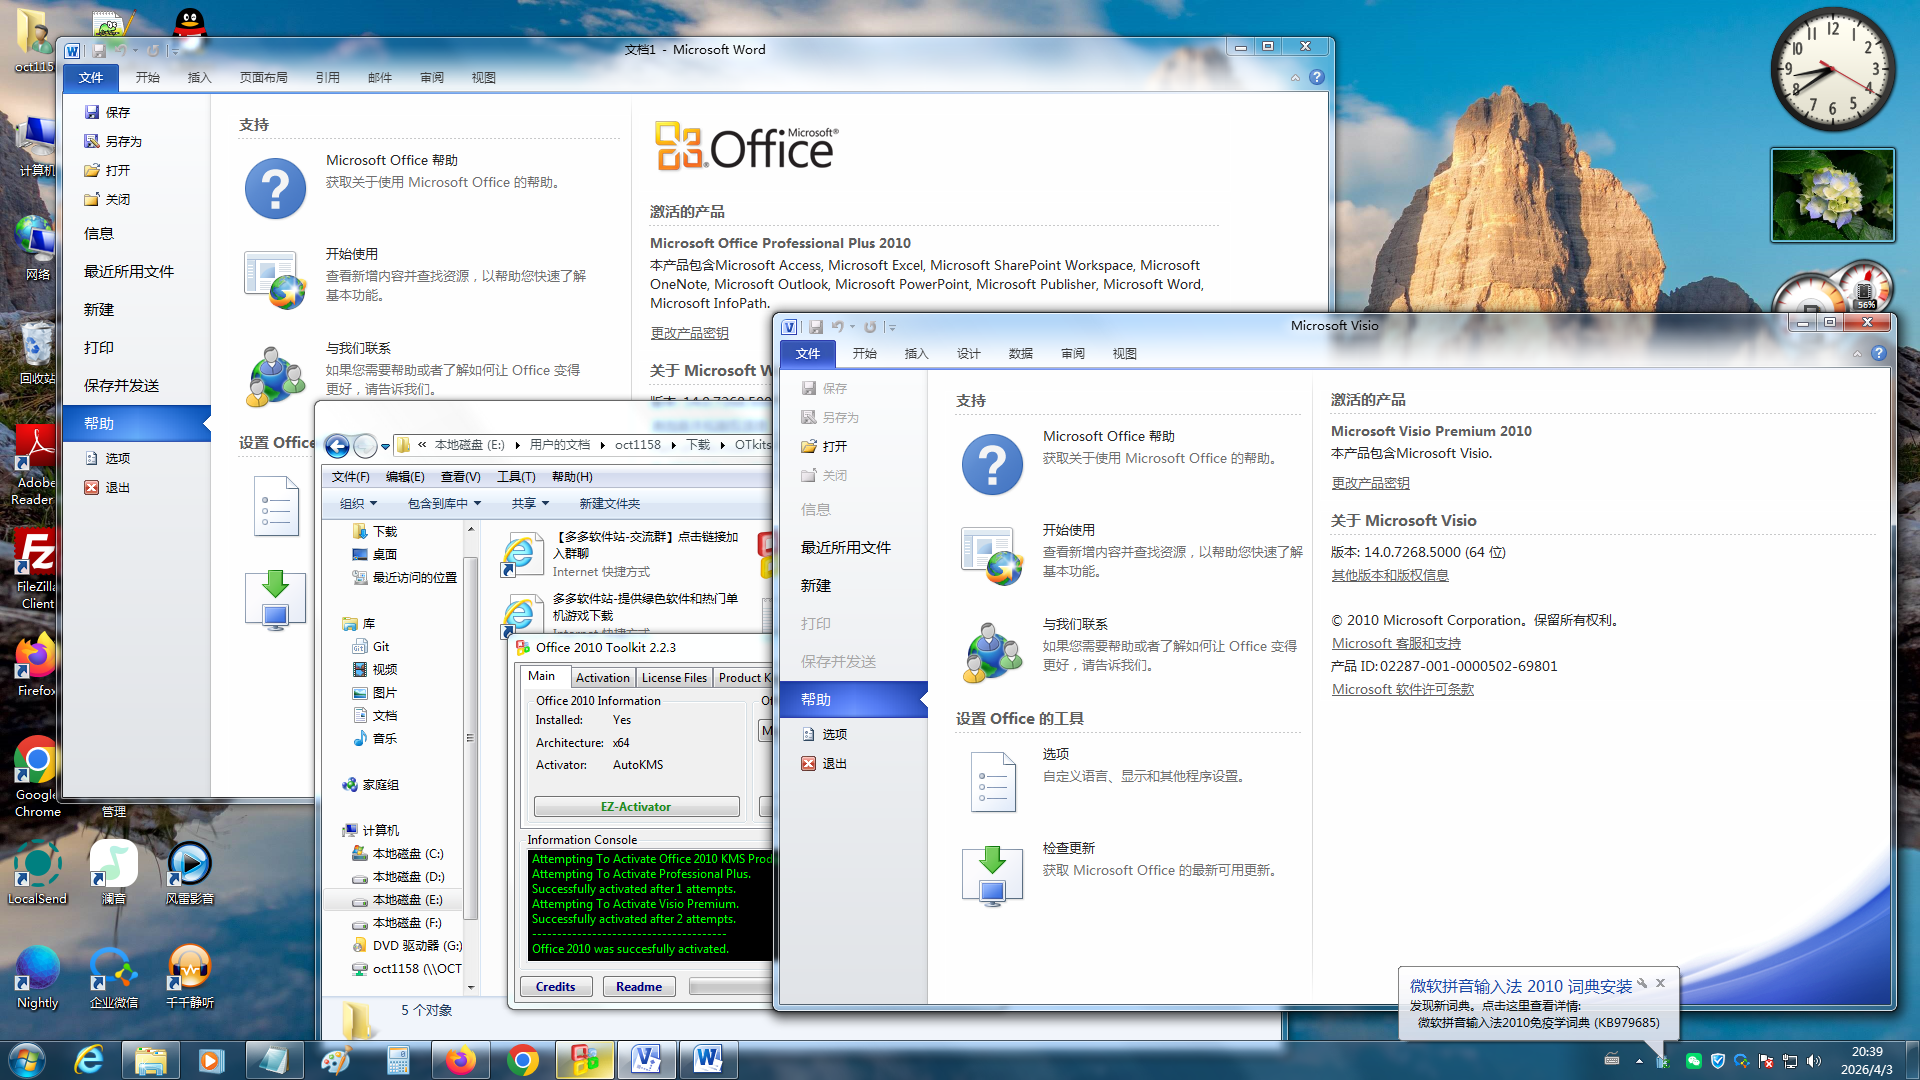Image resolution: width=1920 pixels, height=1080 pixels.
Task: Click the Check for Updates download icon in Visio
Action: click(x=991, y=876)
